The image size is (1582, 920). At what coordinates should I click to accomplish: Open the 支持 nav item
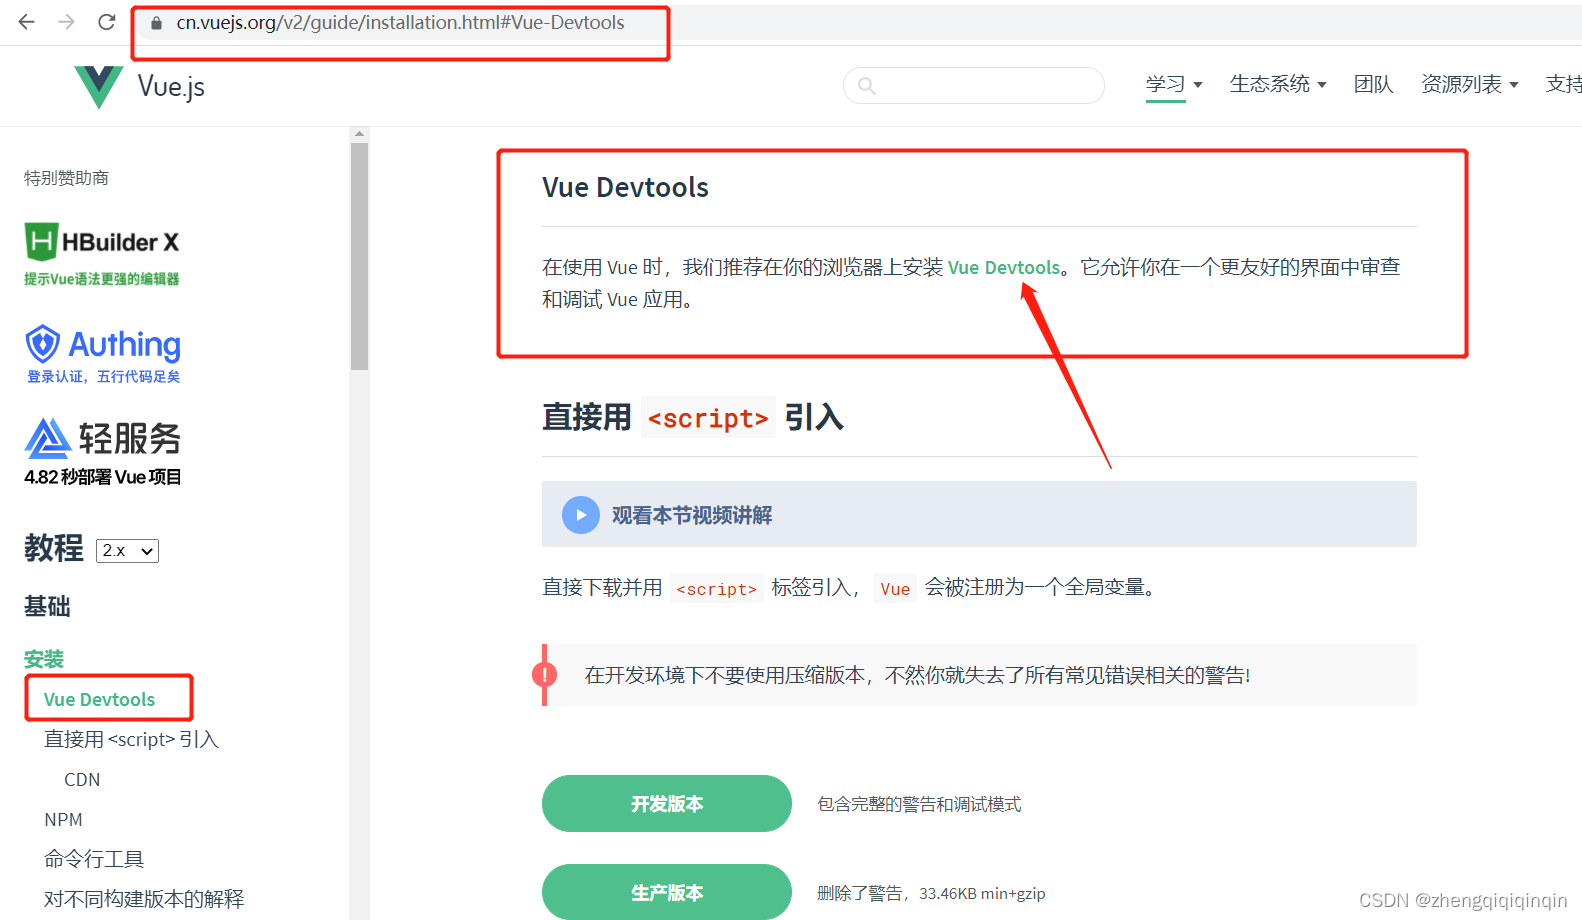click(x=1564, y=85)
